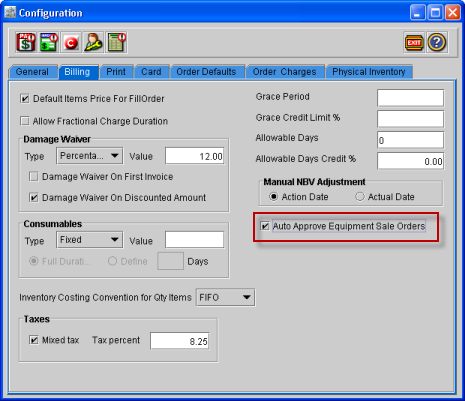Image resolution: width=465 pixels, height=401 pixels.
Task: Toggle the Mixed tax checkbox
Action: click(x=34, y=340)
